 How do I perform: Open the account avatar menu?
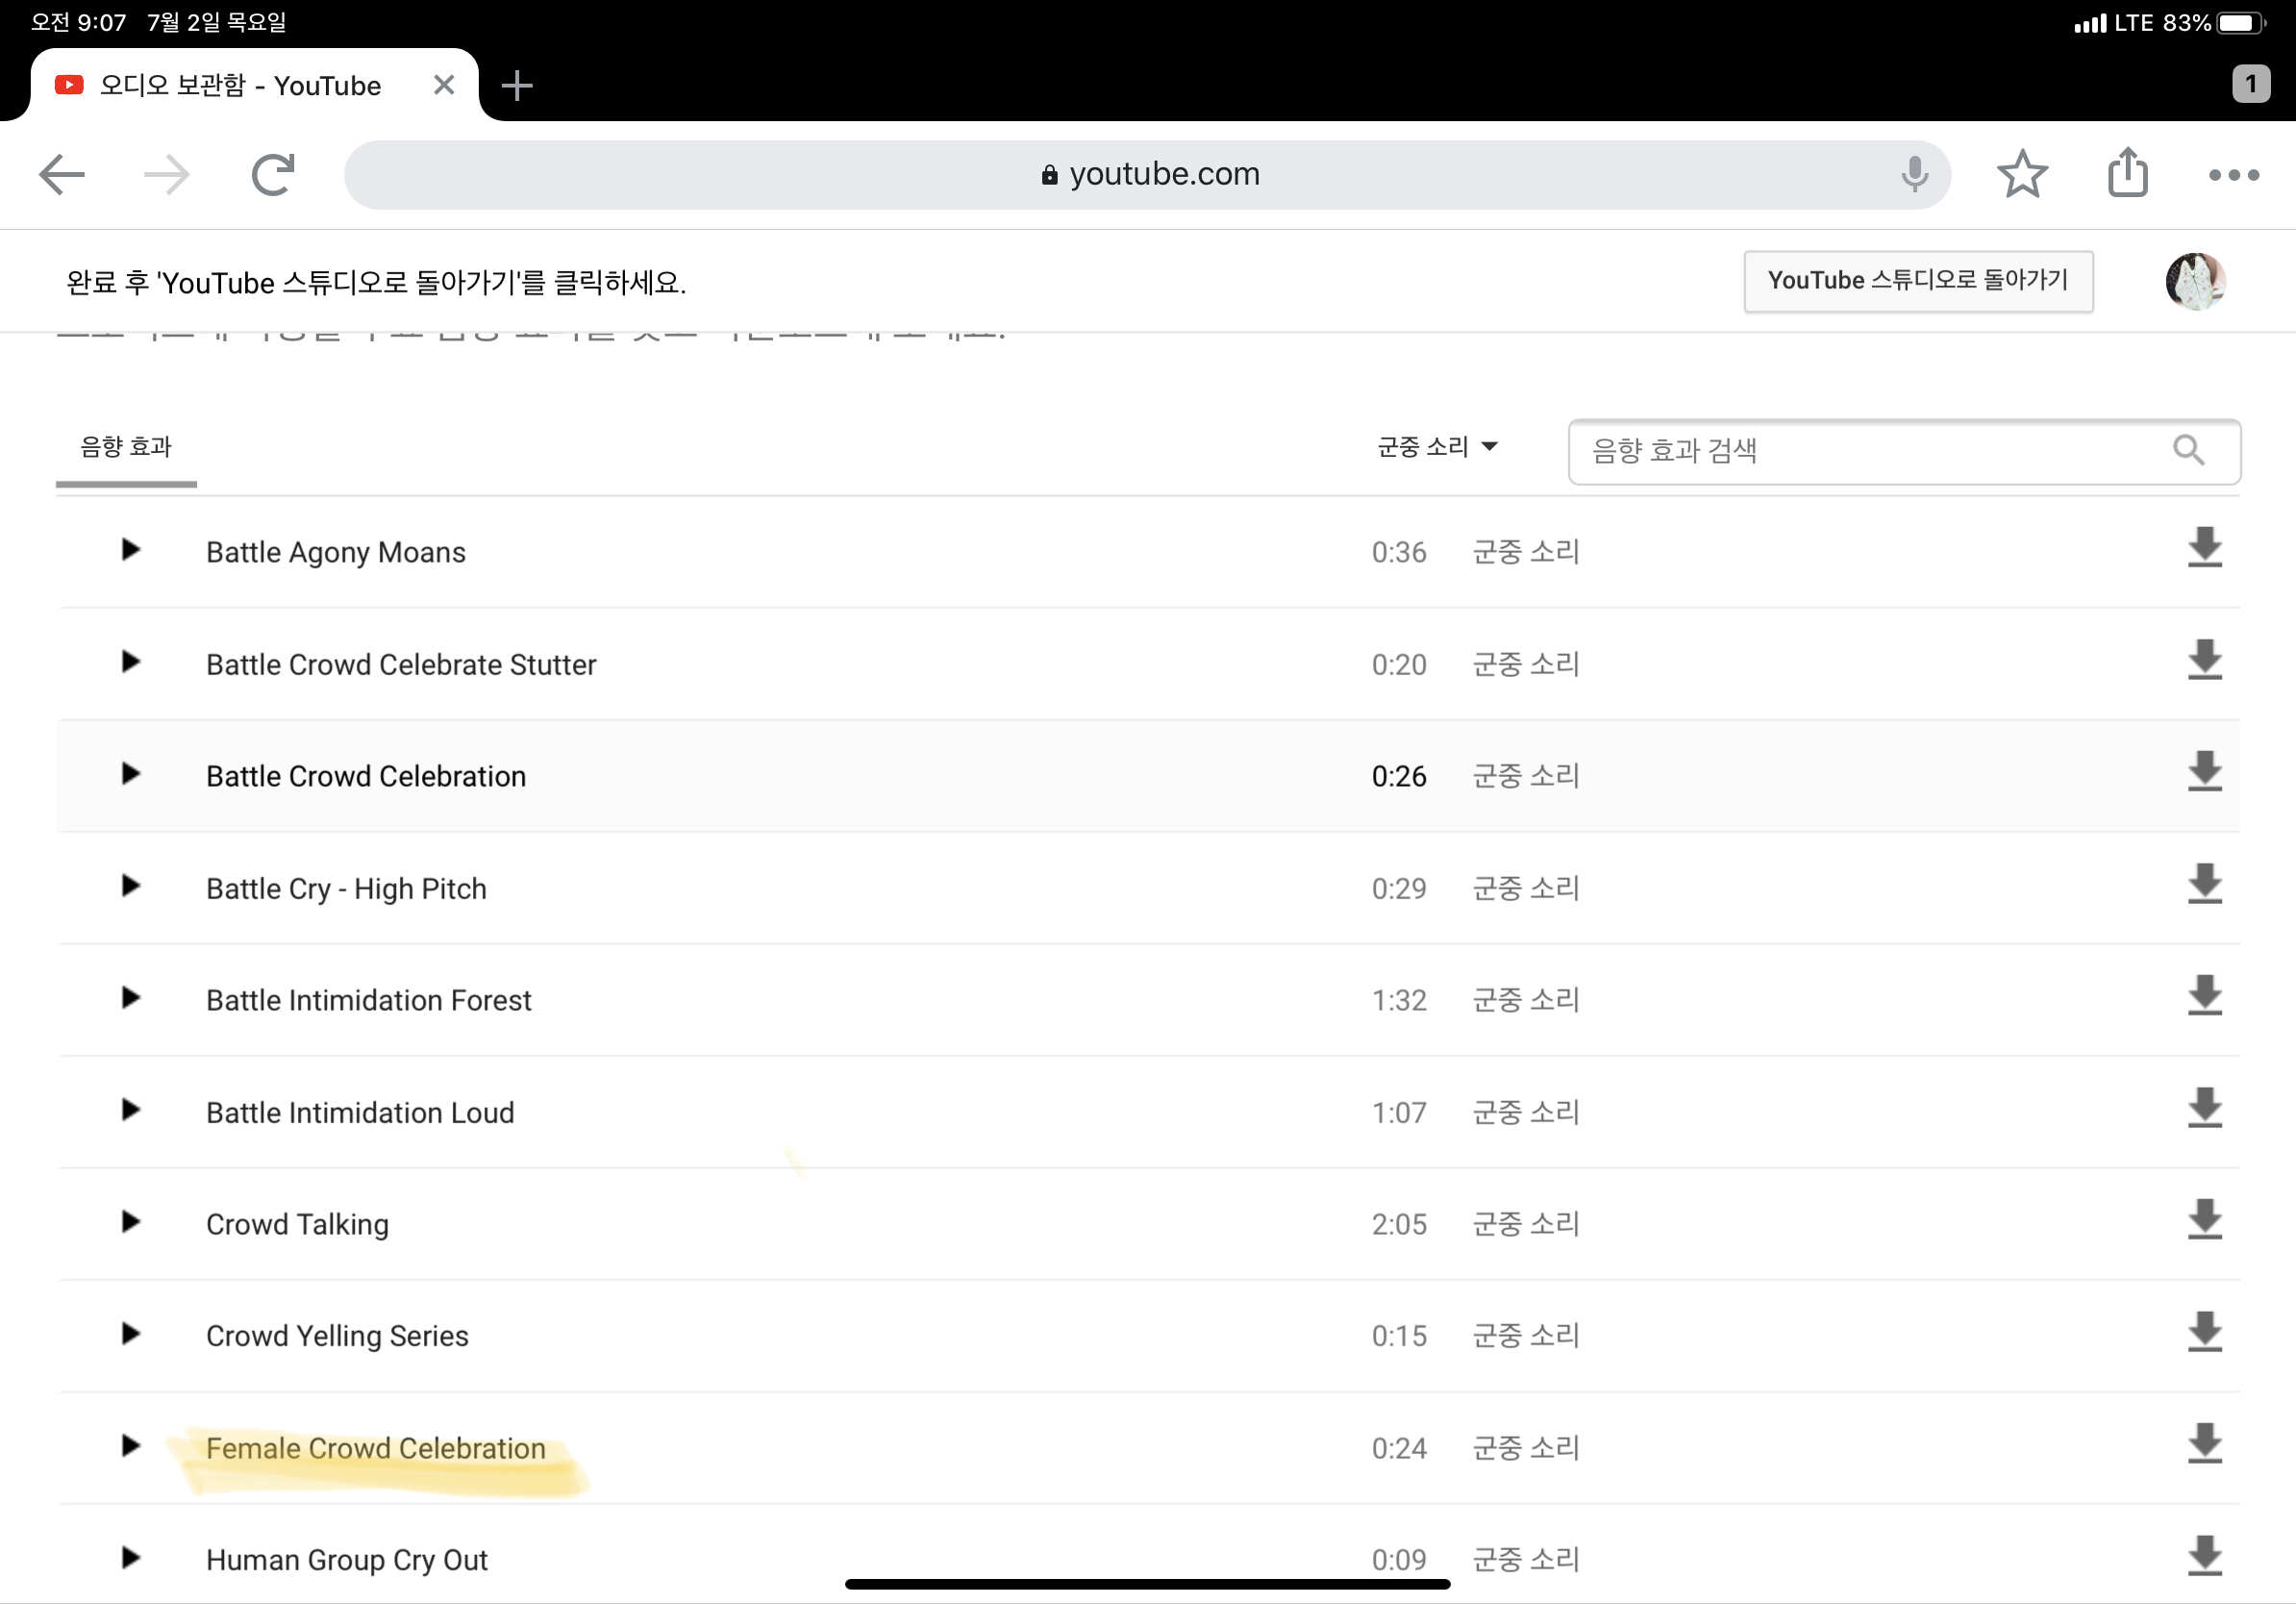tap(2194, 281)
